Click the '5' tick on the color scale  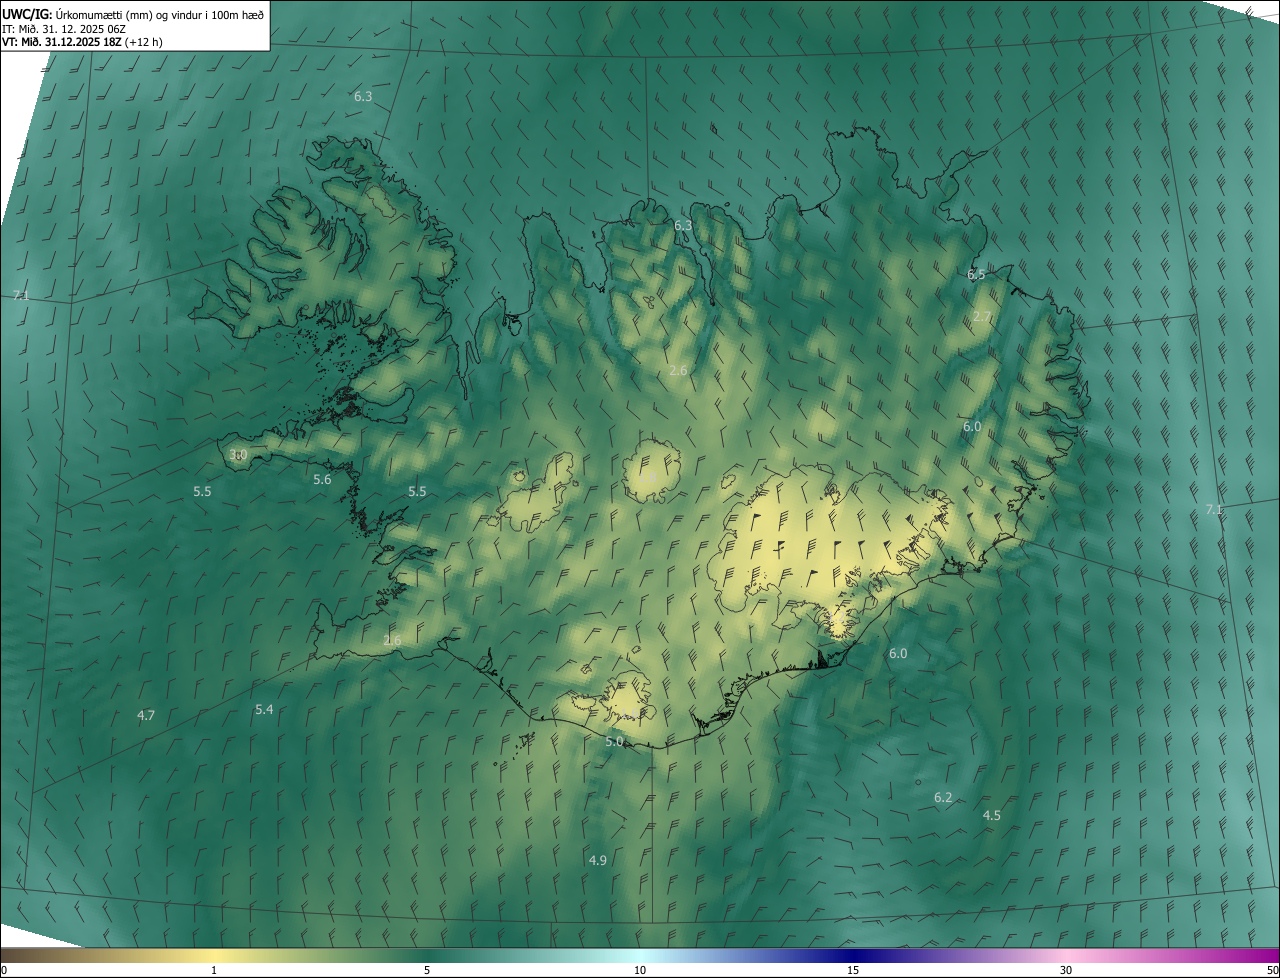tap(427, 970)
